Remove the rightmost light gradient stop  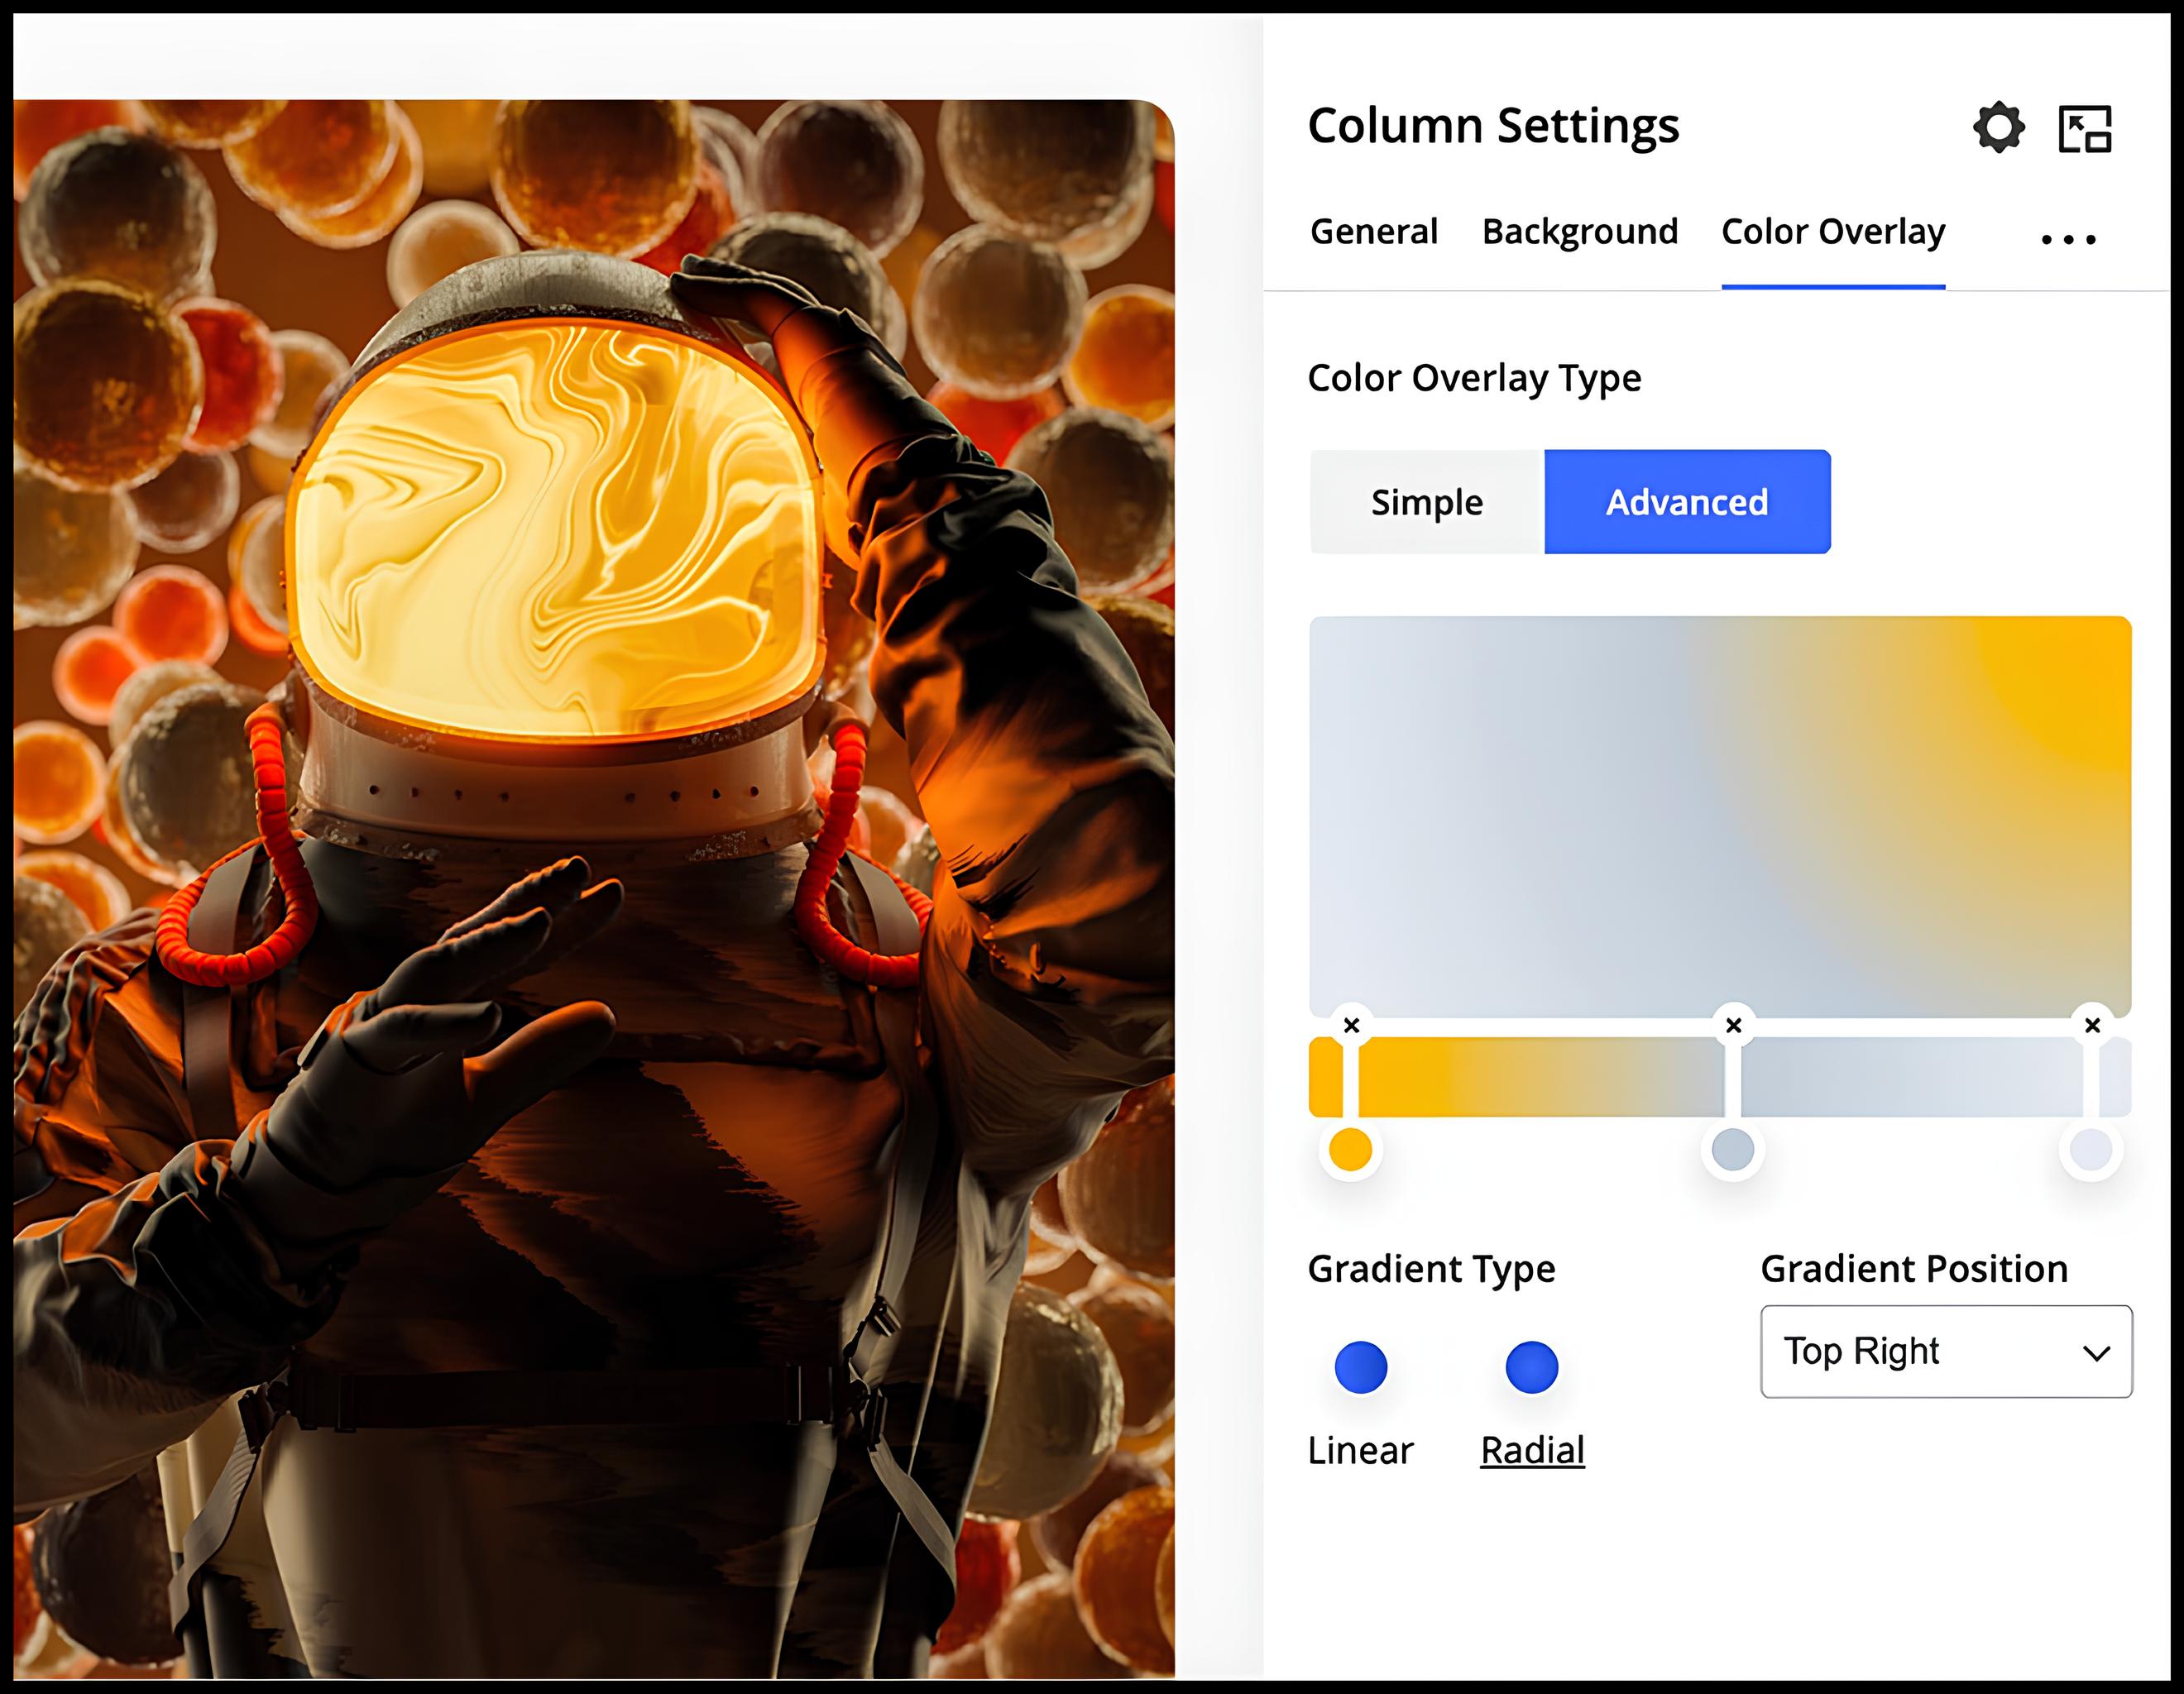(x=2091, y=1025)
